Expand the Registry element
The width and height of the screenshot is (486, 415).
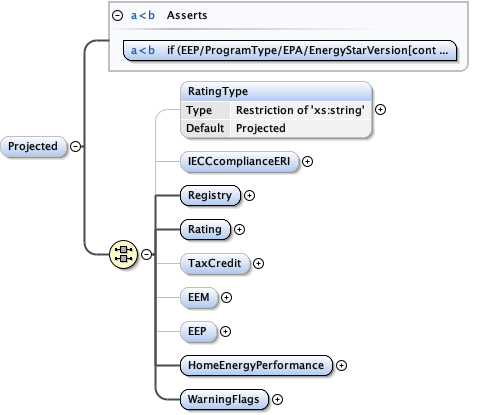249,196
